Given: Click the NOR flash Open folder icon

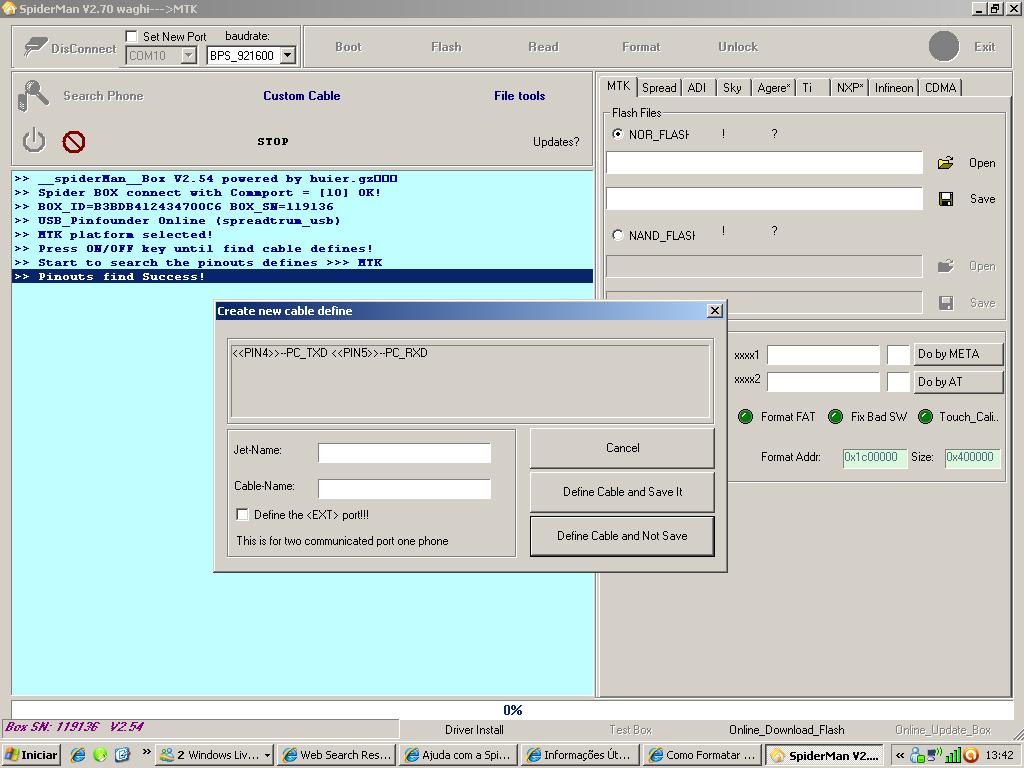Looking at the screenshot, I should [x=945, y=163].
